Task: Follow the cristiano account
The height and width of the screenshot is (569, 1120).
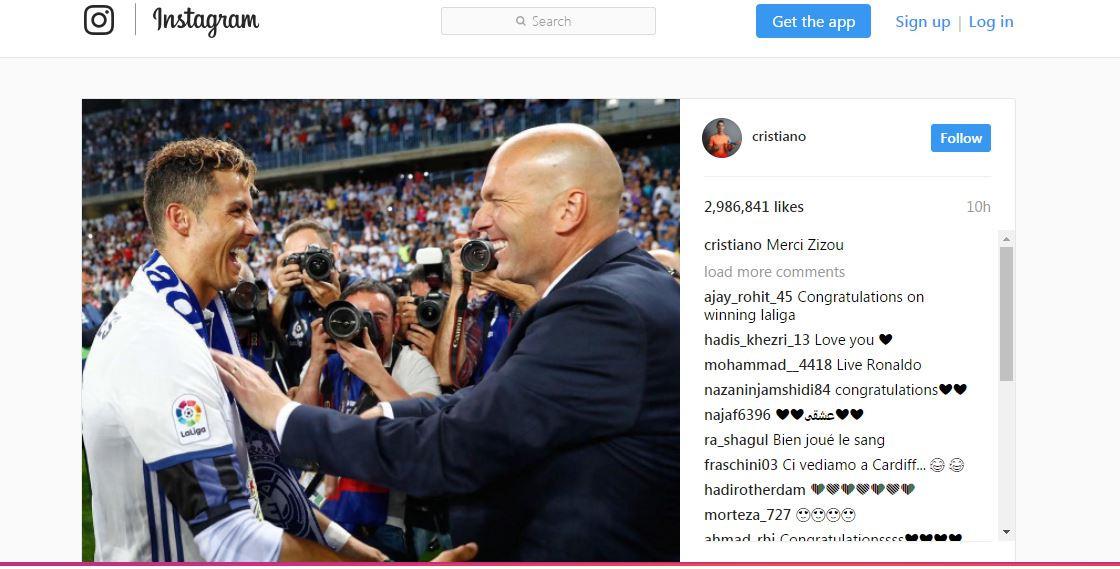Action: [960, 139]
